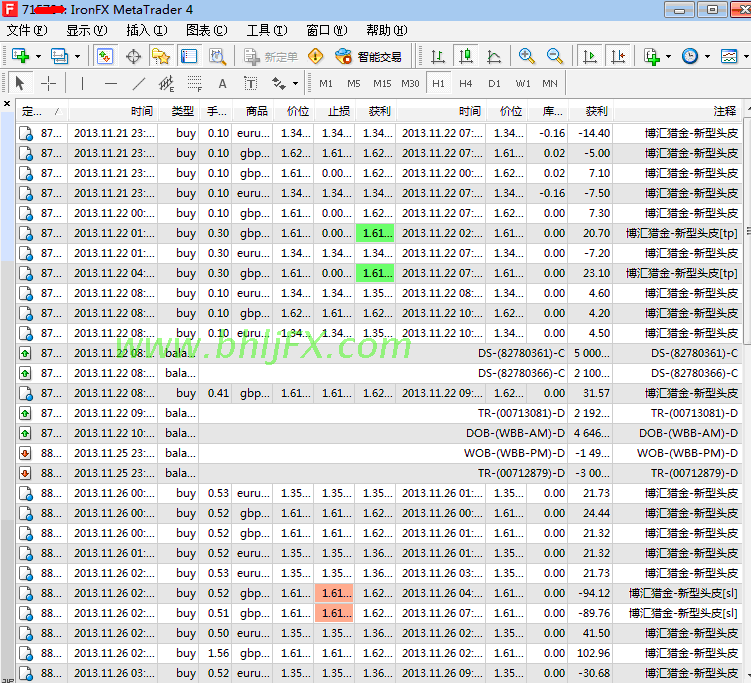Select the trendline tool
The width and height of the screenshot is (751, 683).
point(139,84)
